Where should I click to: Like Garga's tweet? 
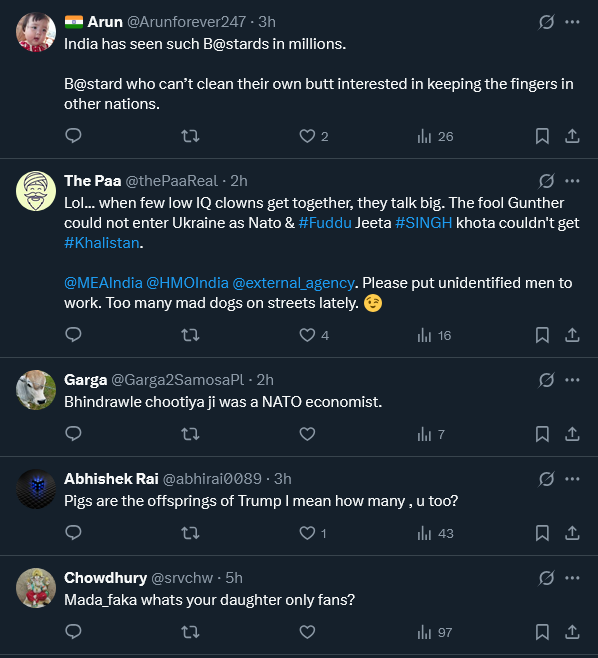coord(307,434)
